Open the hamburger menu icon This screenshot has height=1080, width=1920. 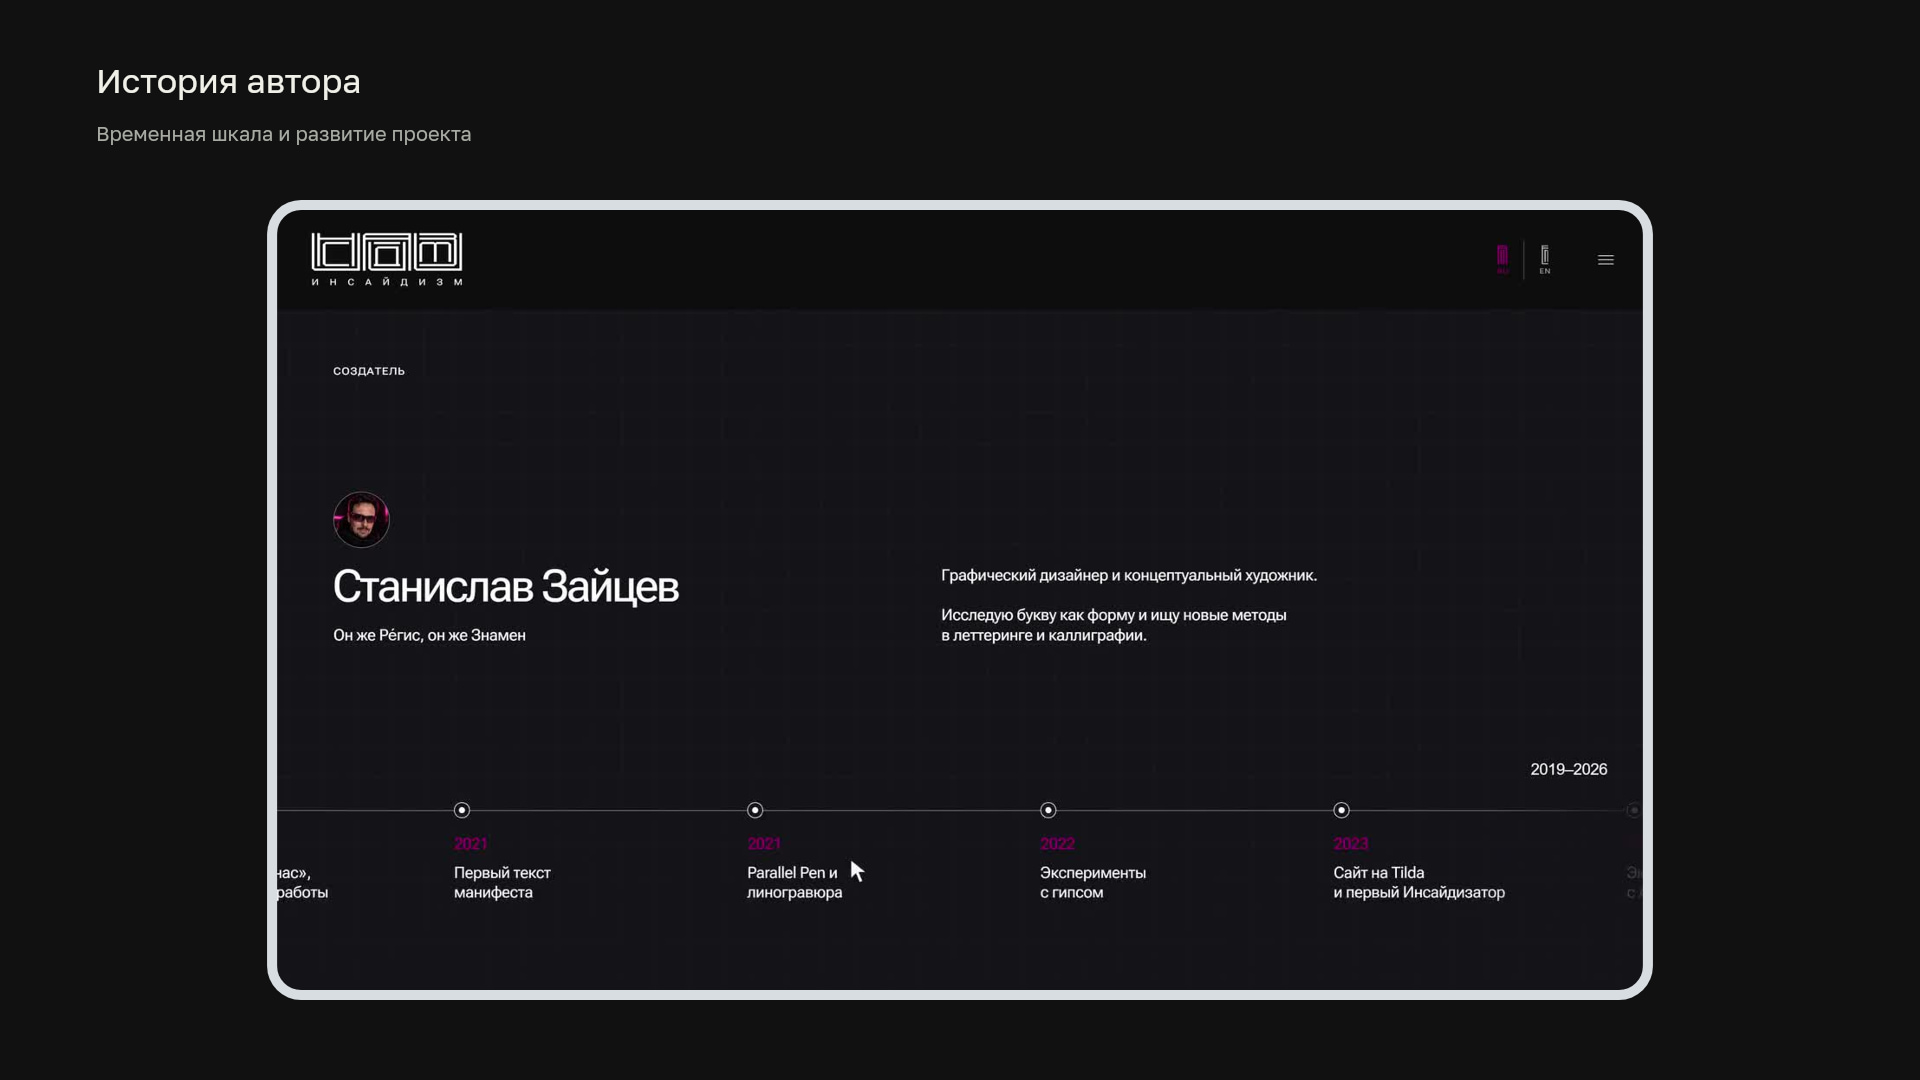[1605, 260]
